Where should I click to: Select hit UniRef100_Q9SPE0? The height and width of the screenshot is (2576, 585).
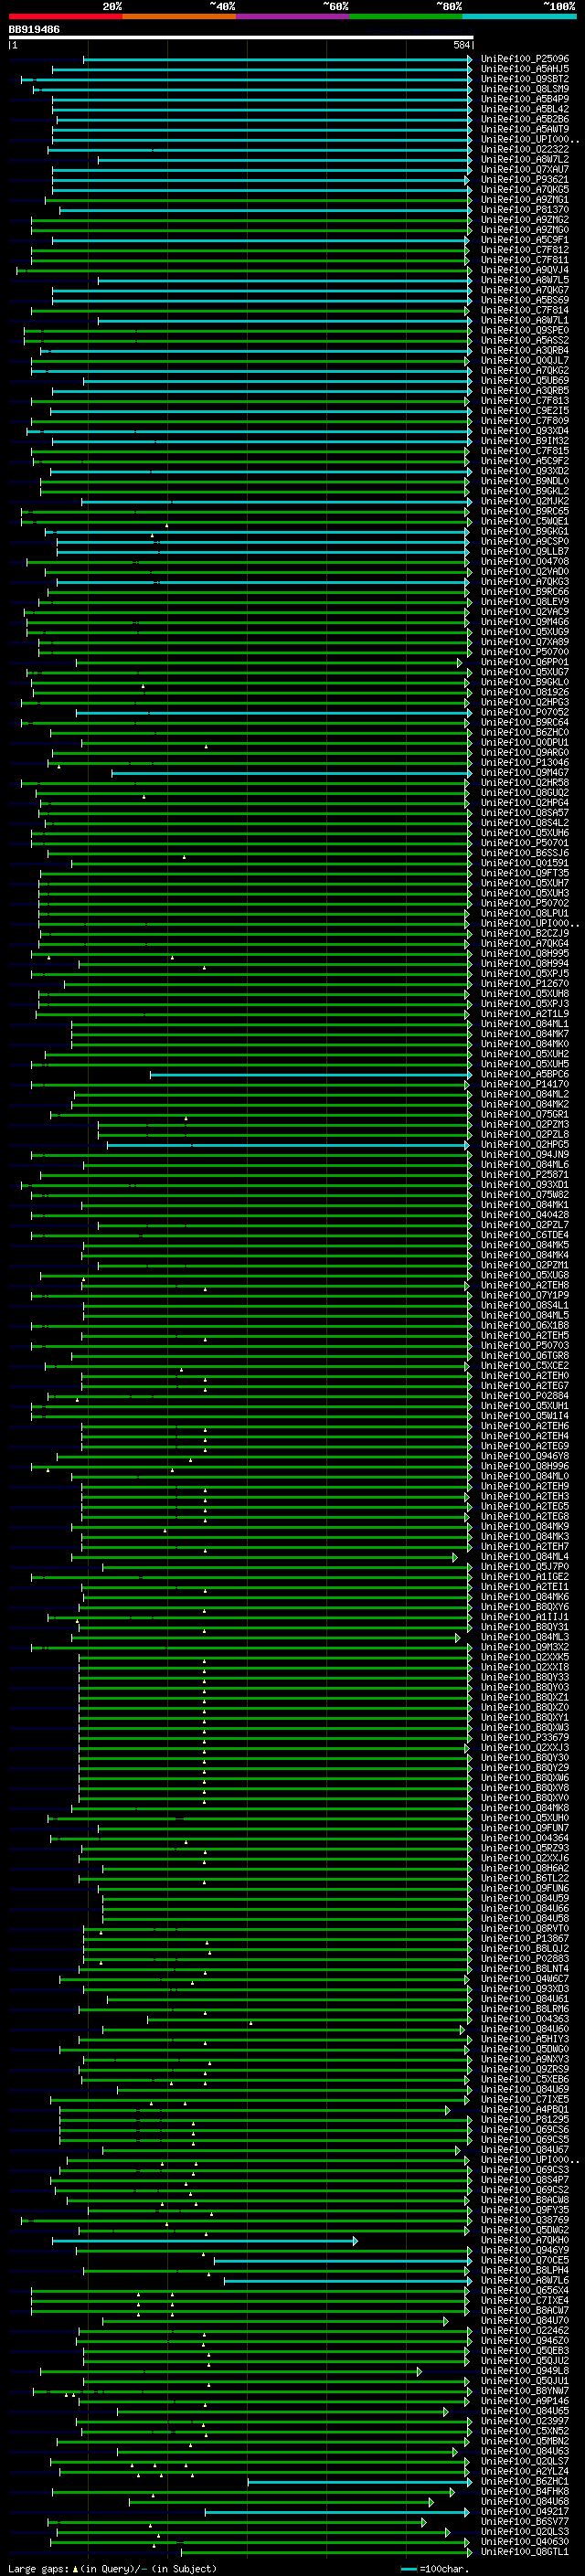click(524, 330)
